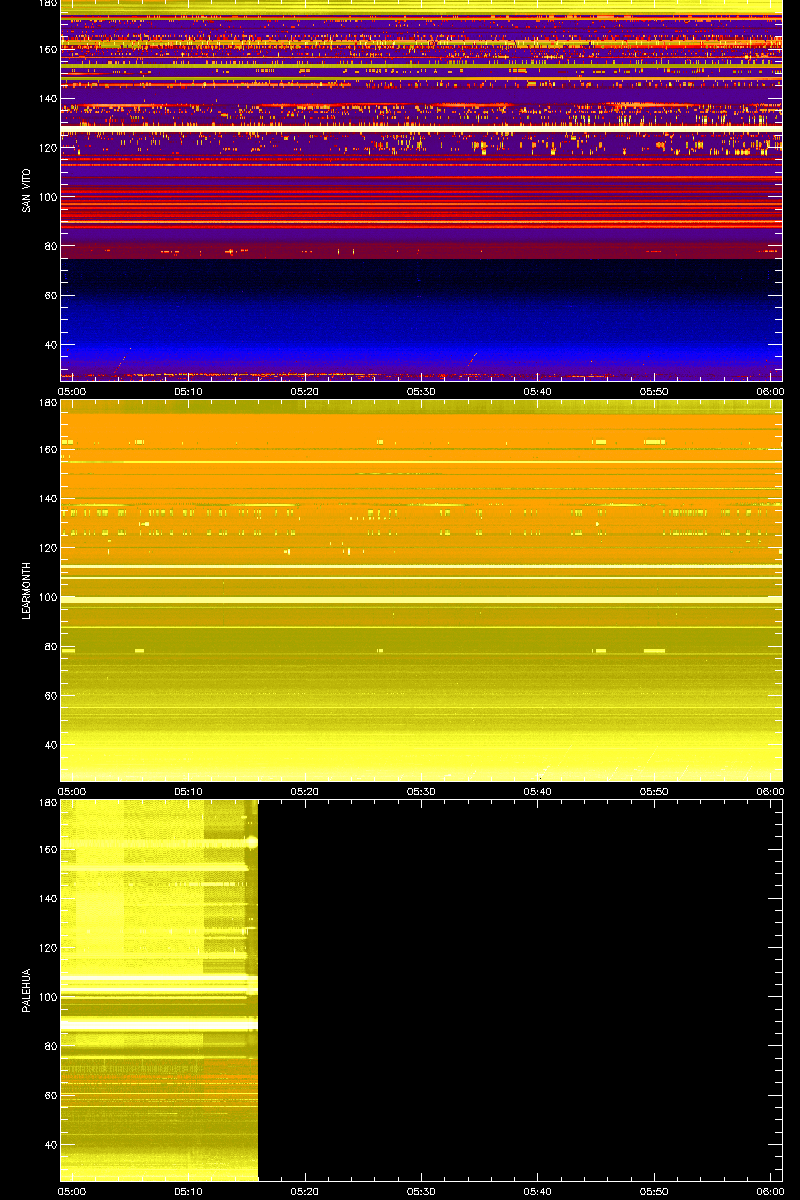The height and width of the screenshot is (1200, 800).
Task: Click the 40 frequency label on Learmonth axis
Action: click(x=49, y=744)
